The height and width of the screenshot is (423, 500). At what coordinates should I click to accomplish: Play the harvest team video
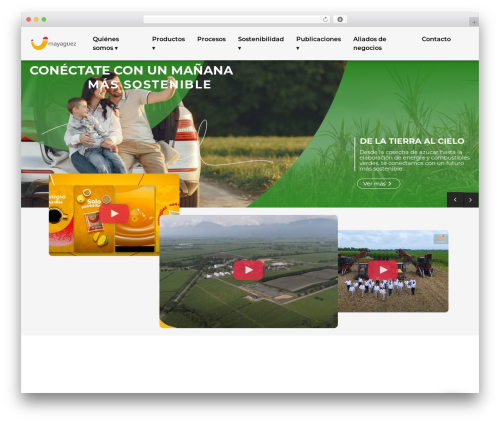(383, 270)
